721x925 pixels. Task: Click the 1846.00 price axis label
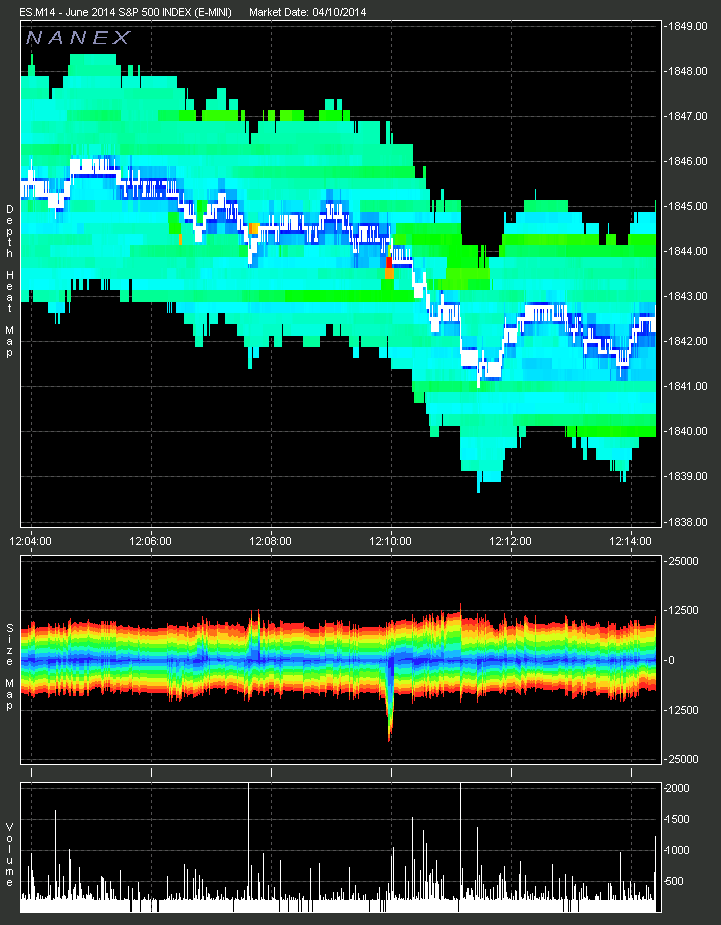(688, 161)
